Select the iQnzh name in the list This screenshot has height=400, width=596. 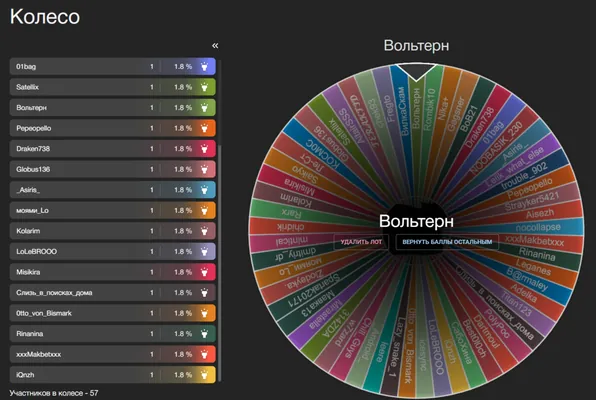click(25, 375)
